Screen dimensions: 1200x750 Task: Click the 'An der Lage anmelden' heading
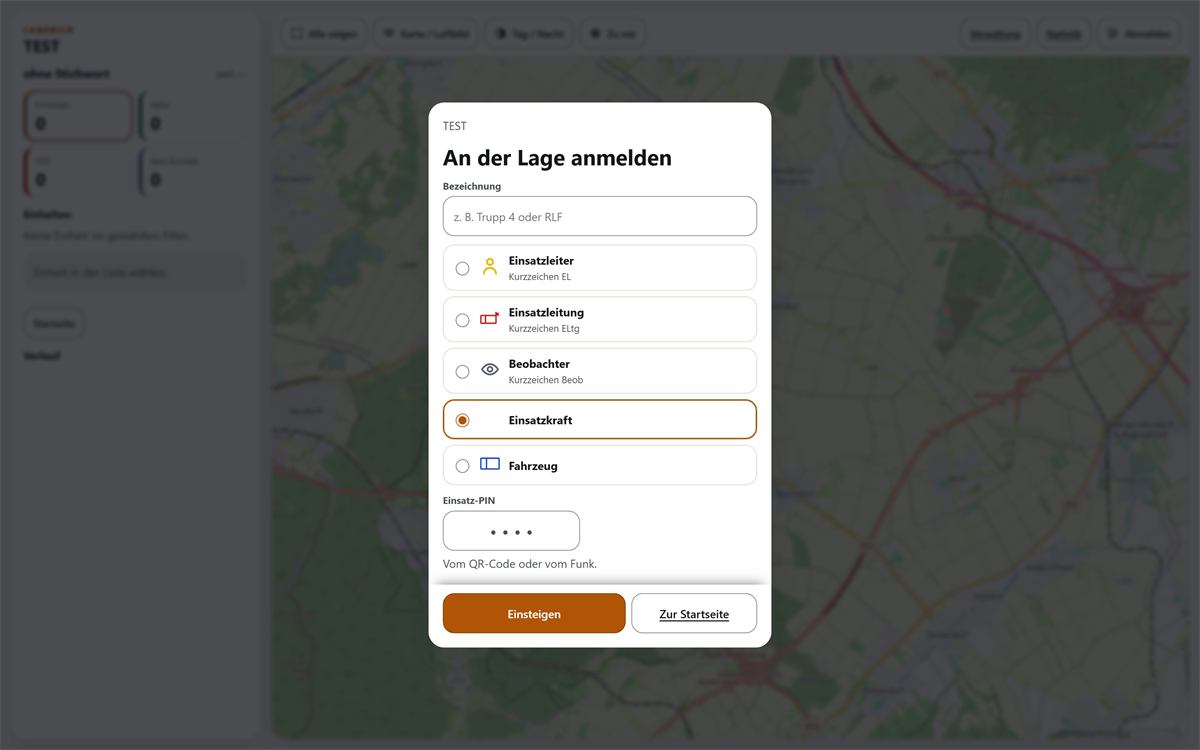point(557,158)
